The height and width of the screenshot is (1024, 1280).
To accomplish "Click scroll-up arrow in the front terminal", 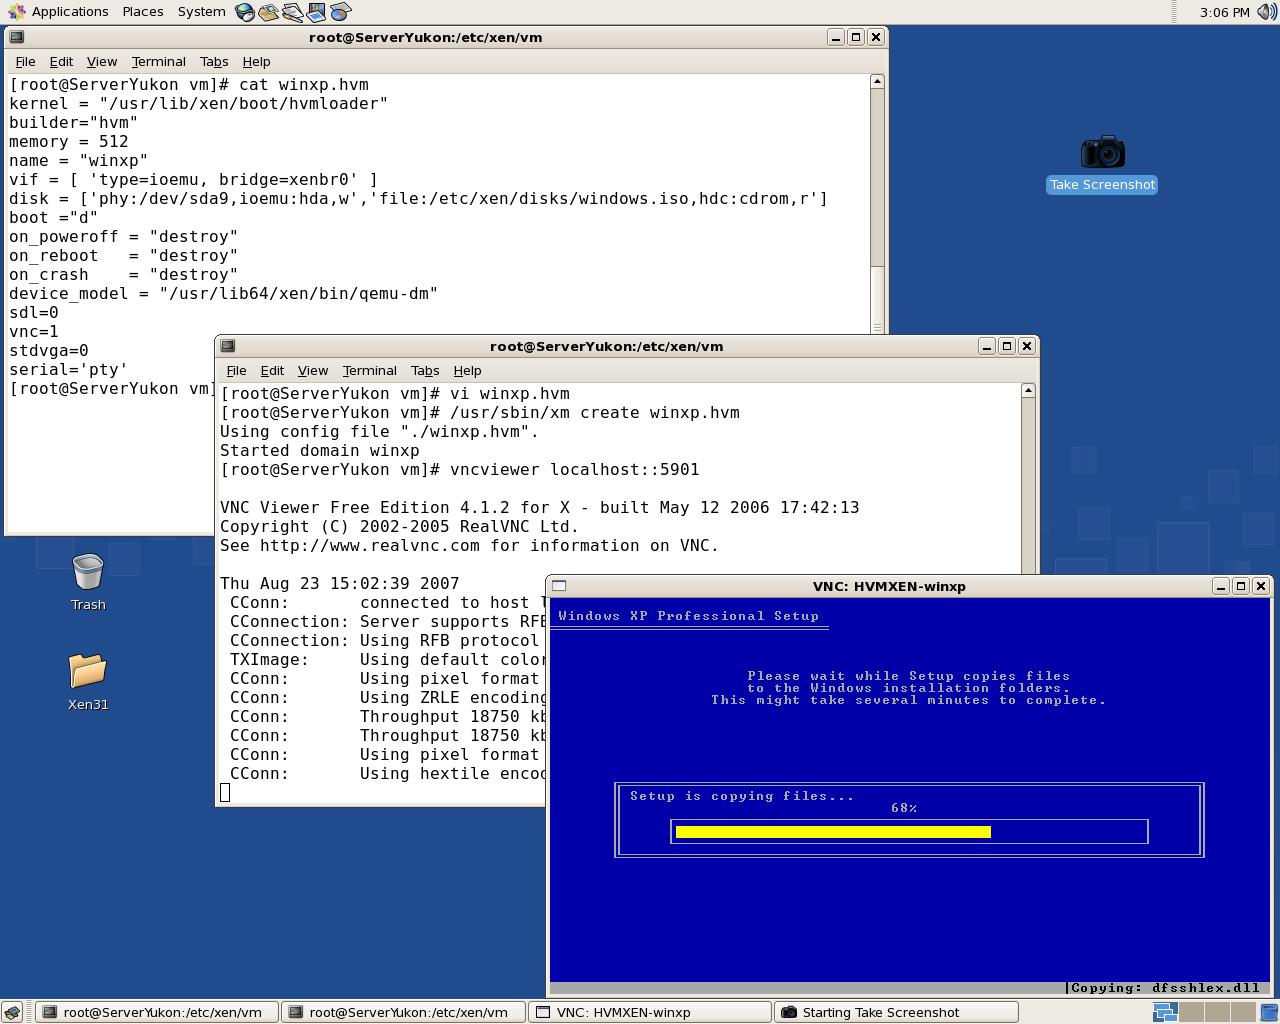I will tap(1028, 390).
